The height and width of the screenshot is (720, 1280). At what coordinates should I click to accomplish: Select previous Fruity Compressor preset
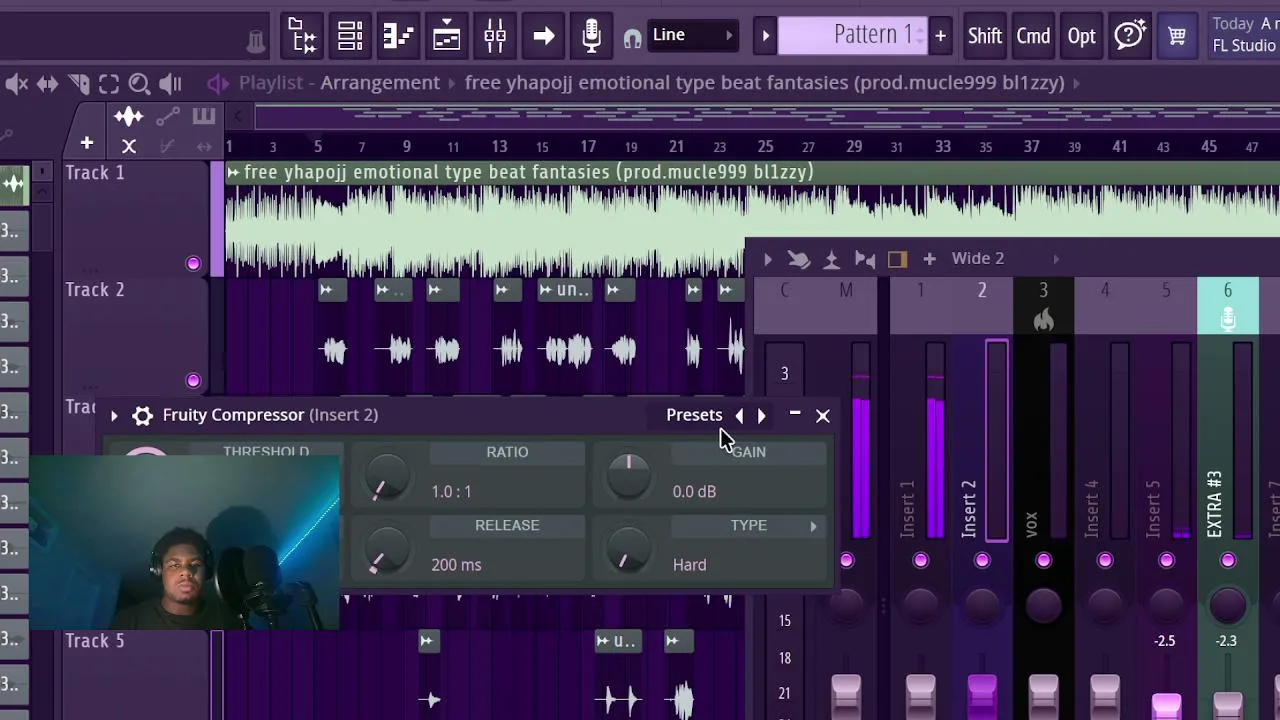(x=740, y=416)
